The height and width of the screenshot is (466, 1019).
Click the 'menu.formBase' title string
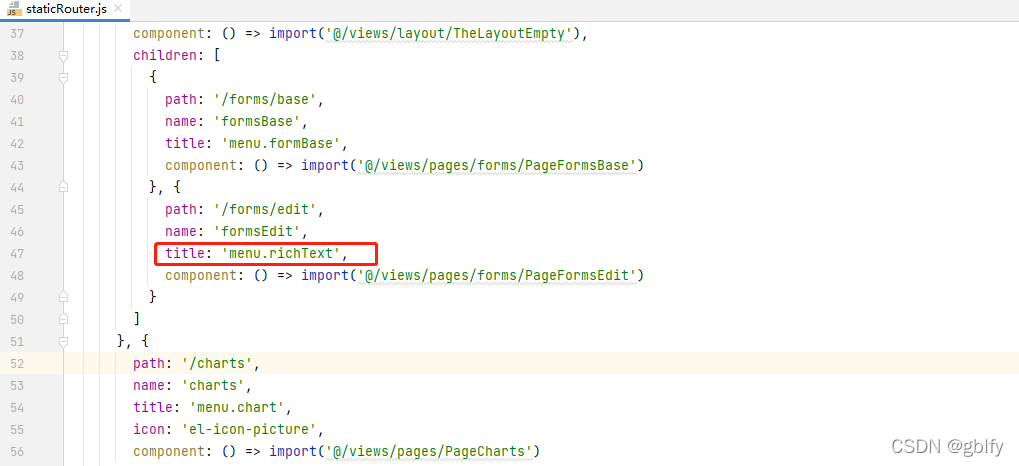pos(279,144)
